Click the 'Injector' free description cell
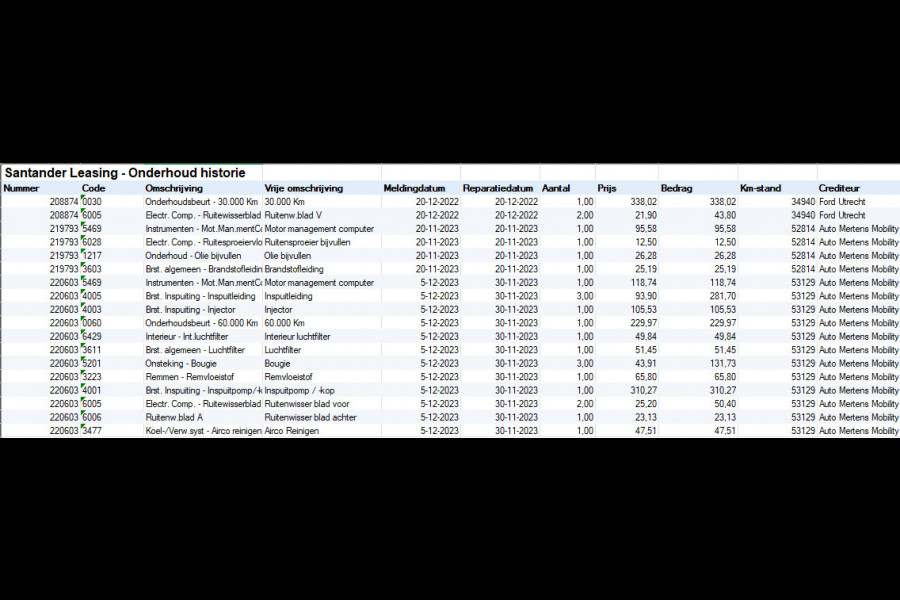The height and width of the screenshot is (600, 900). pyautogui.click(x=279, y=310)
